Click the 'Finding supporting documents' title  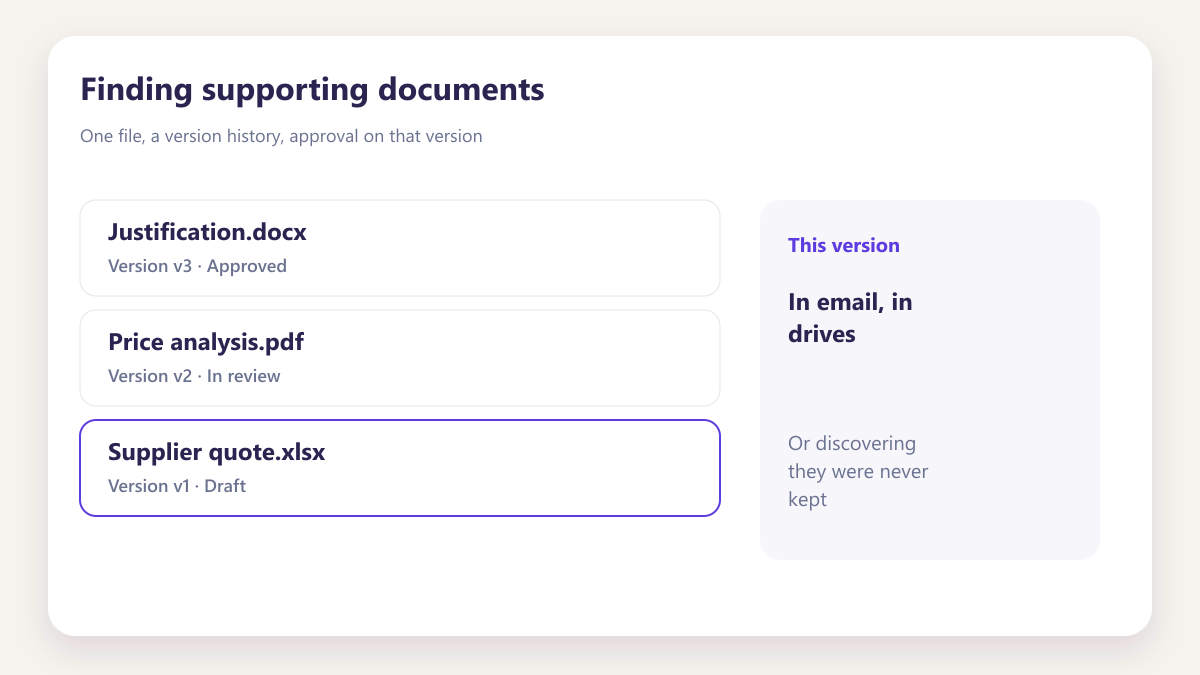(x=312, y=89)
